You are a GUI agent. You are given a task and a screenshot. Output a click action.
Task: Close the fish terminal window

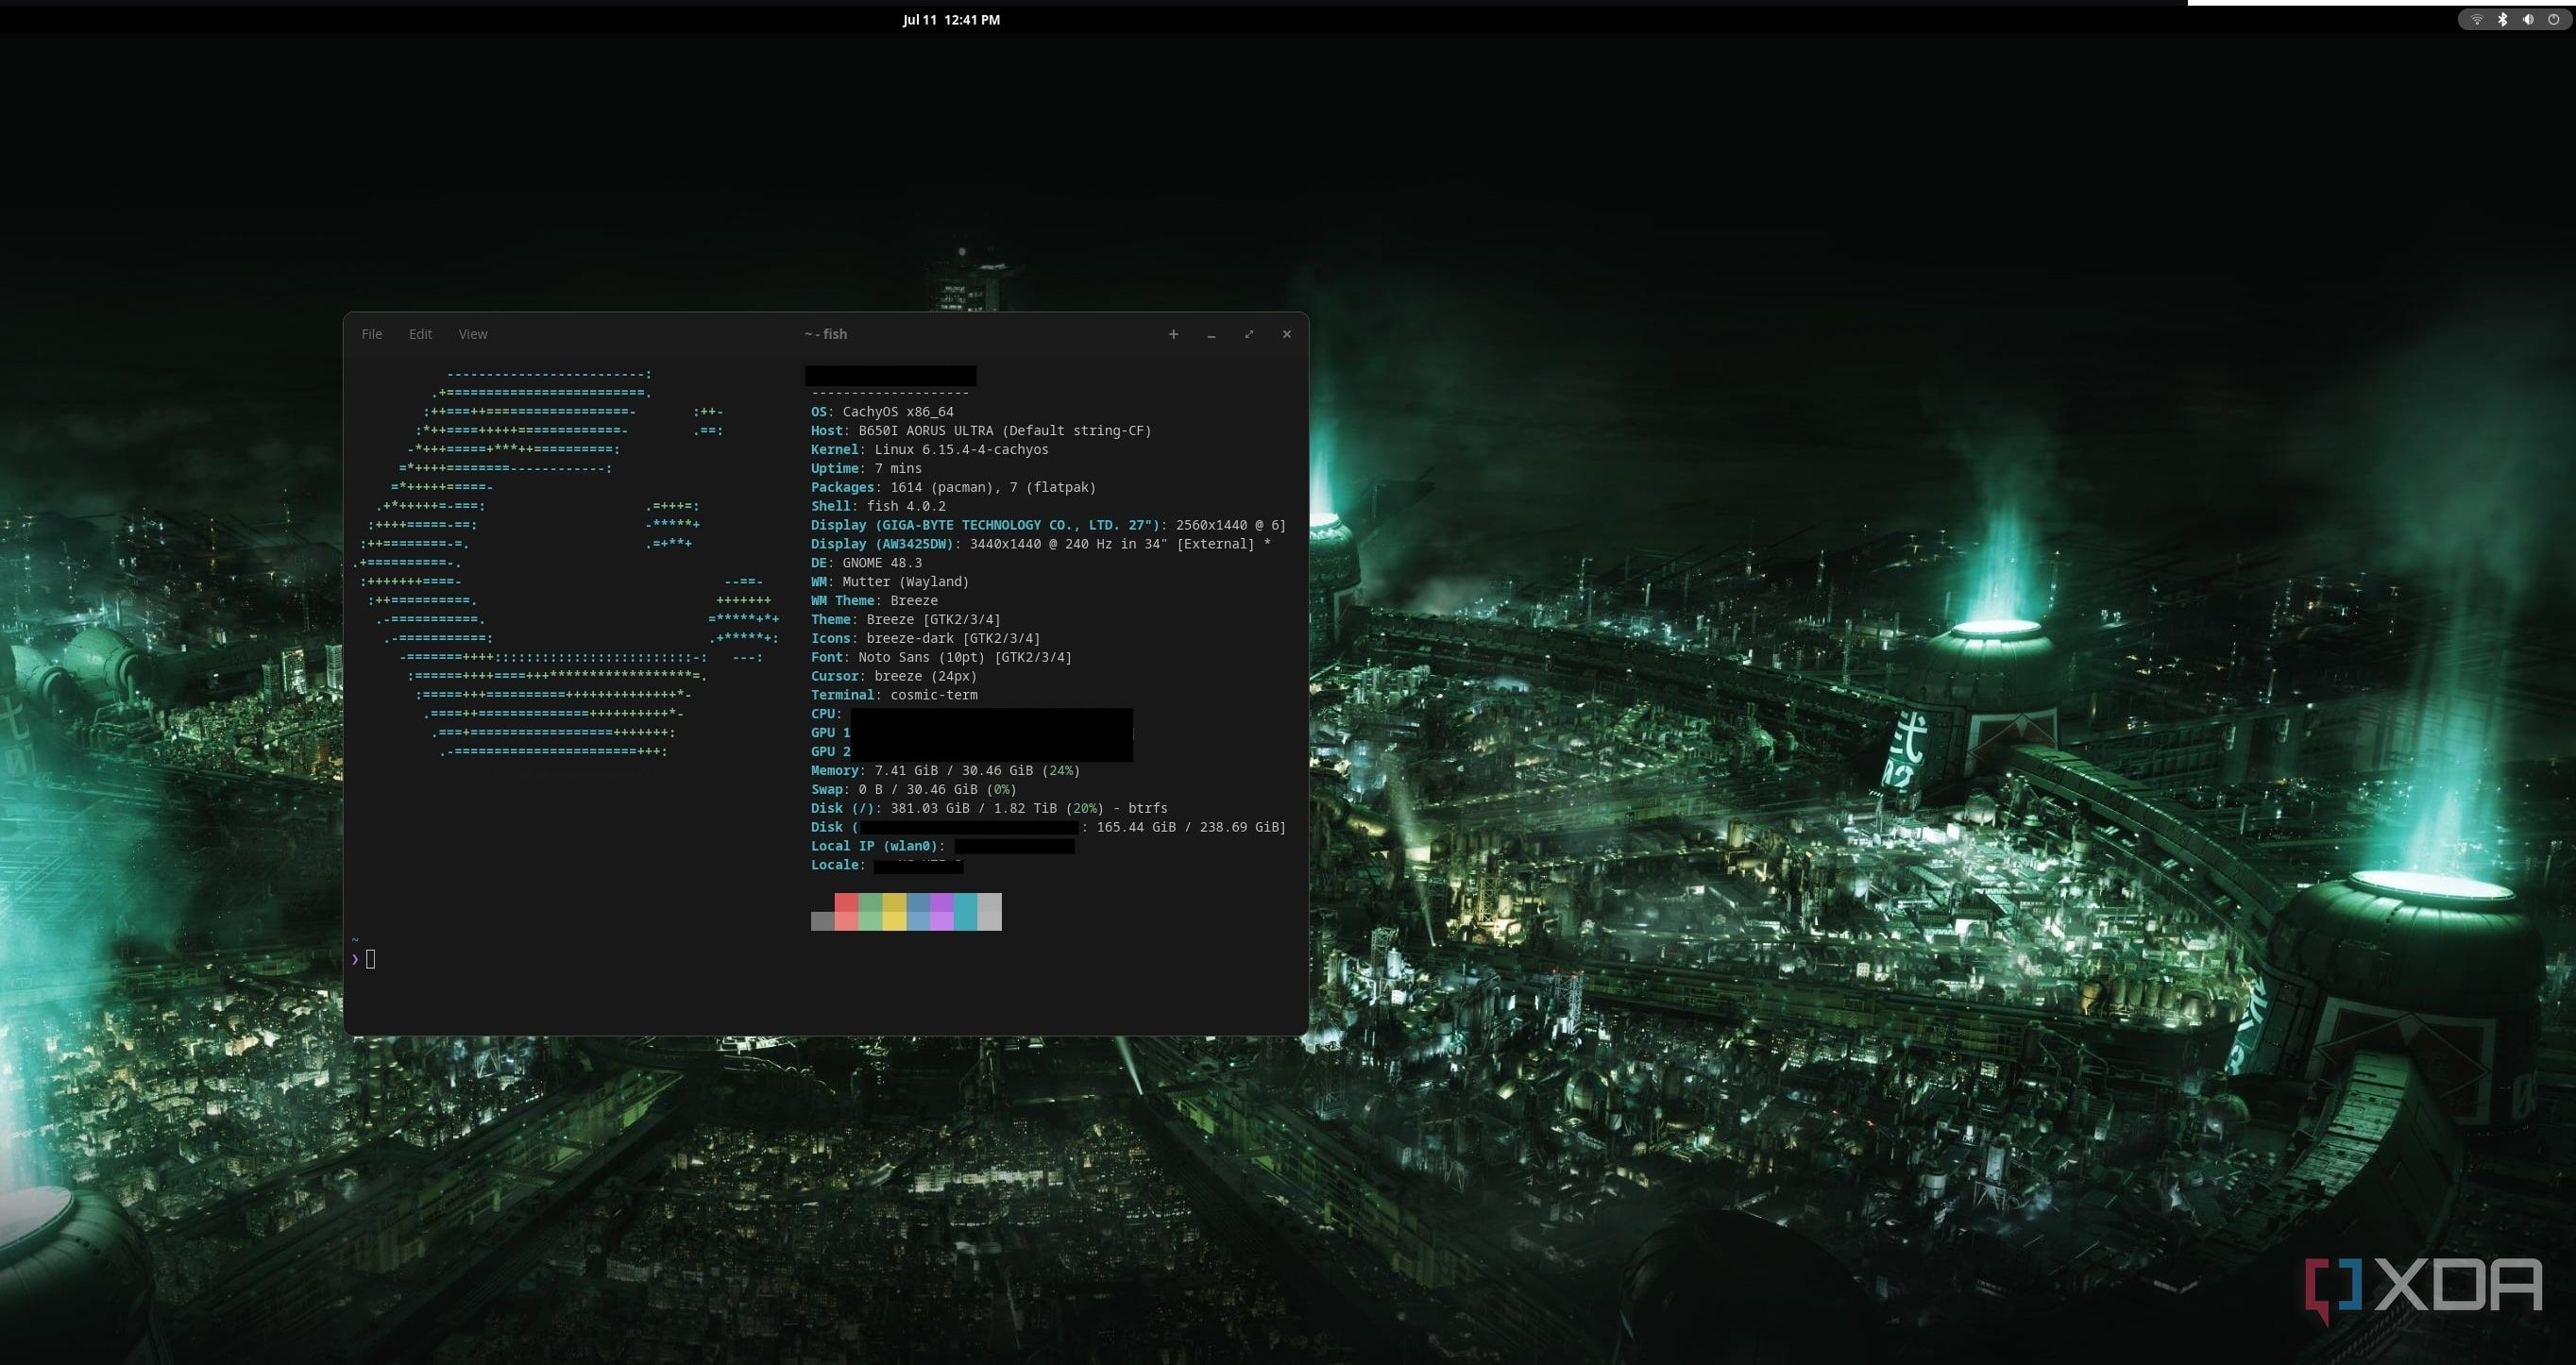click(1287, 334)
